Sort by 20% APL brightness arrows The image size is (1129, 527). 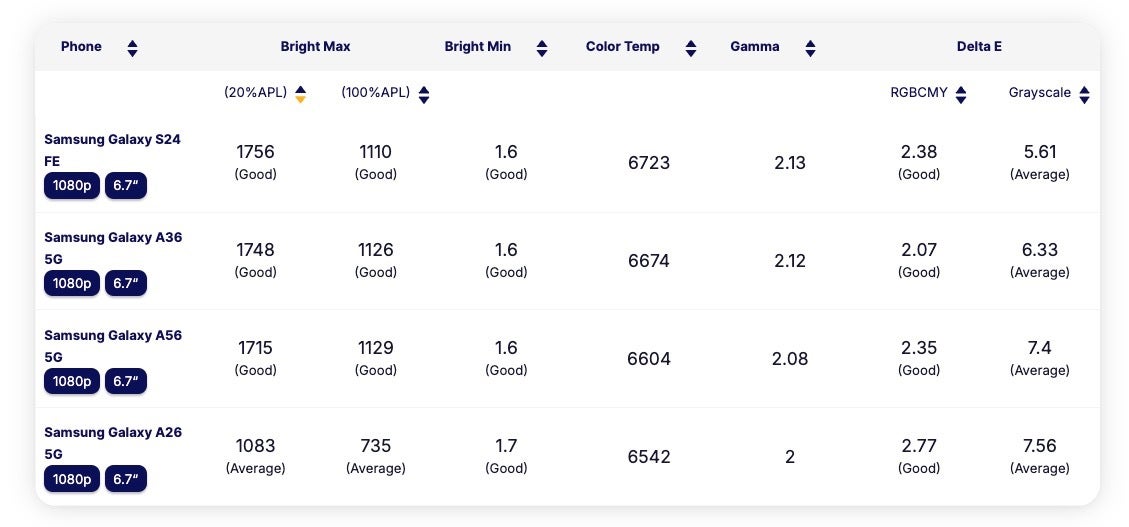(300, 94)
